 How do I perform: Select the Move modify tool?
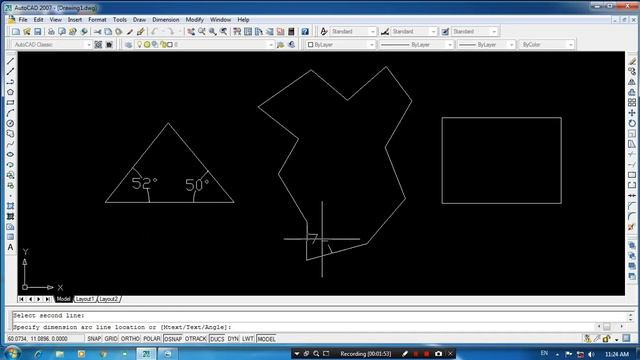pos(632,113)
